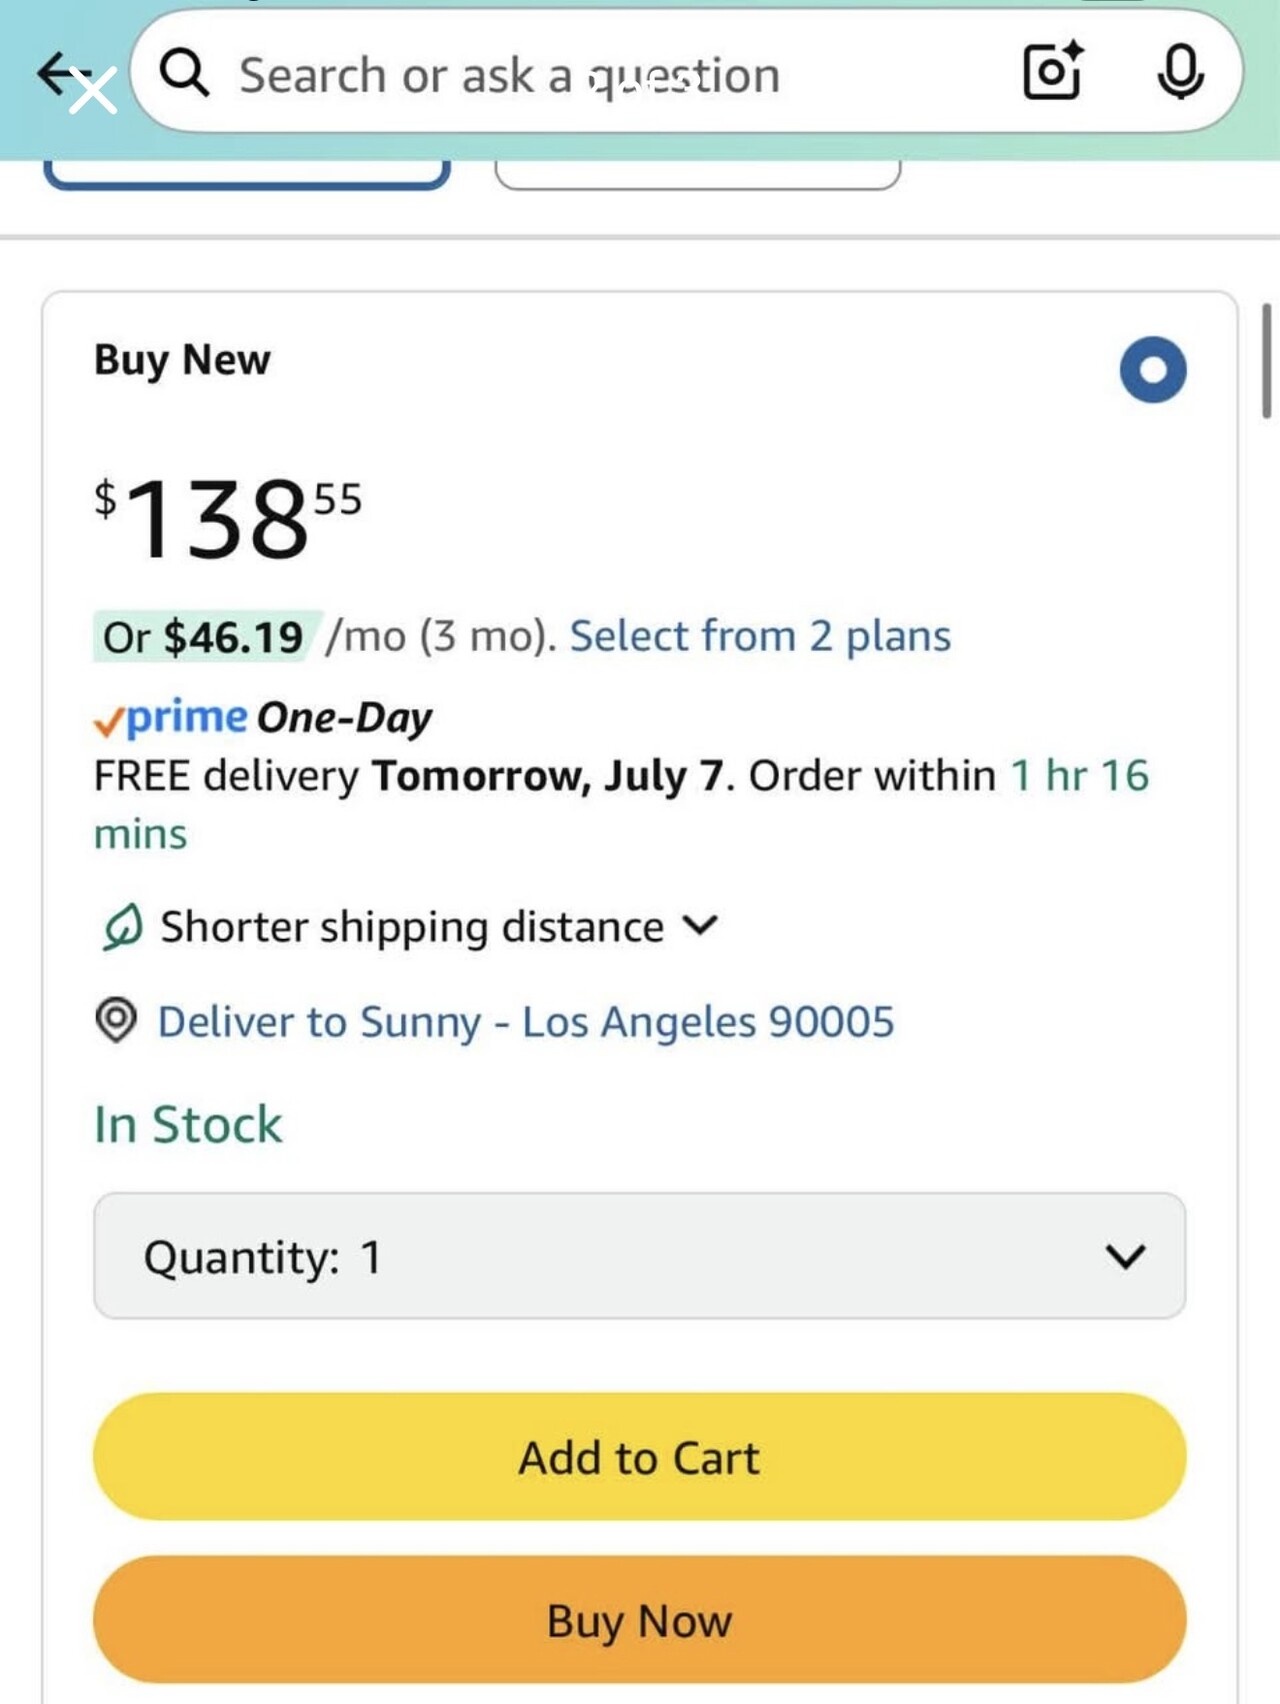1280x1704 pixels.
Task: Tap the white X close icon
Action: point(93,91)
